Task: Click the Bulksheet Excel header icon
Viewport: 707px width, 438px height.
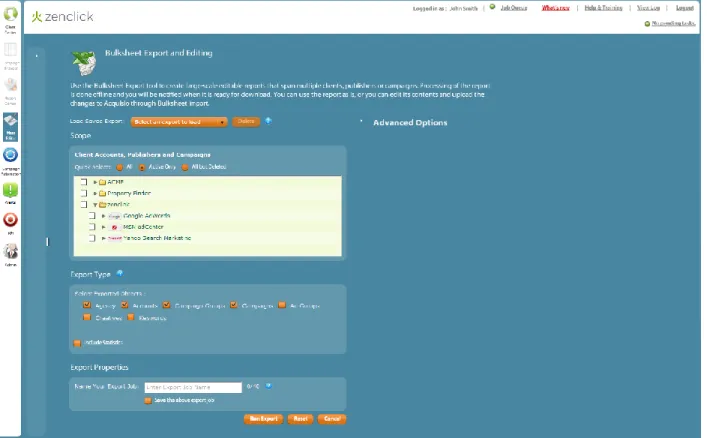Action: coord(84,62)
